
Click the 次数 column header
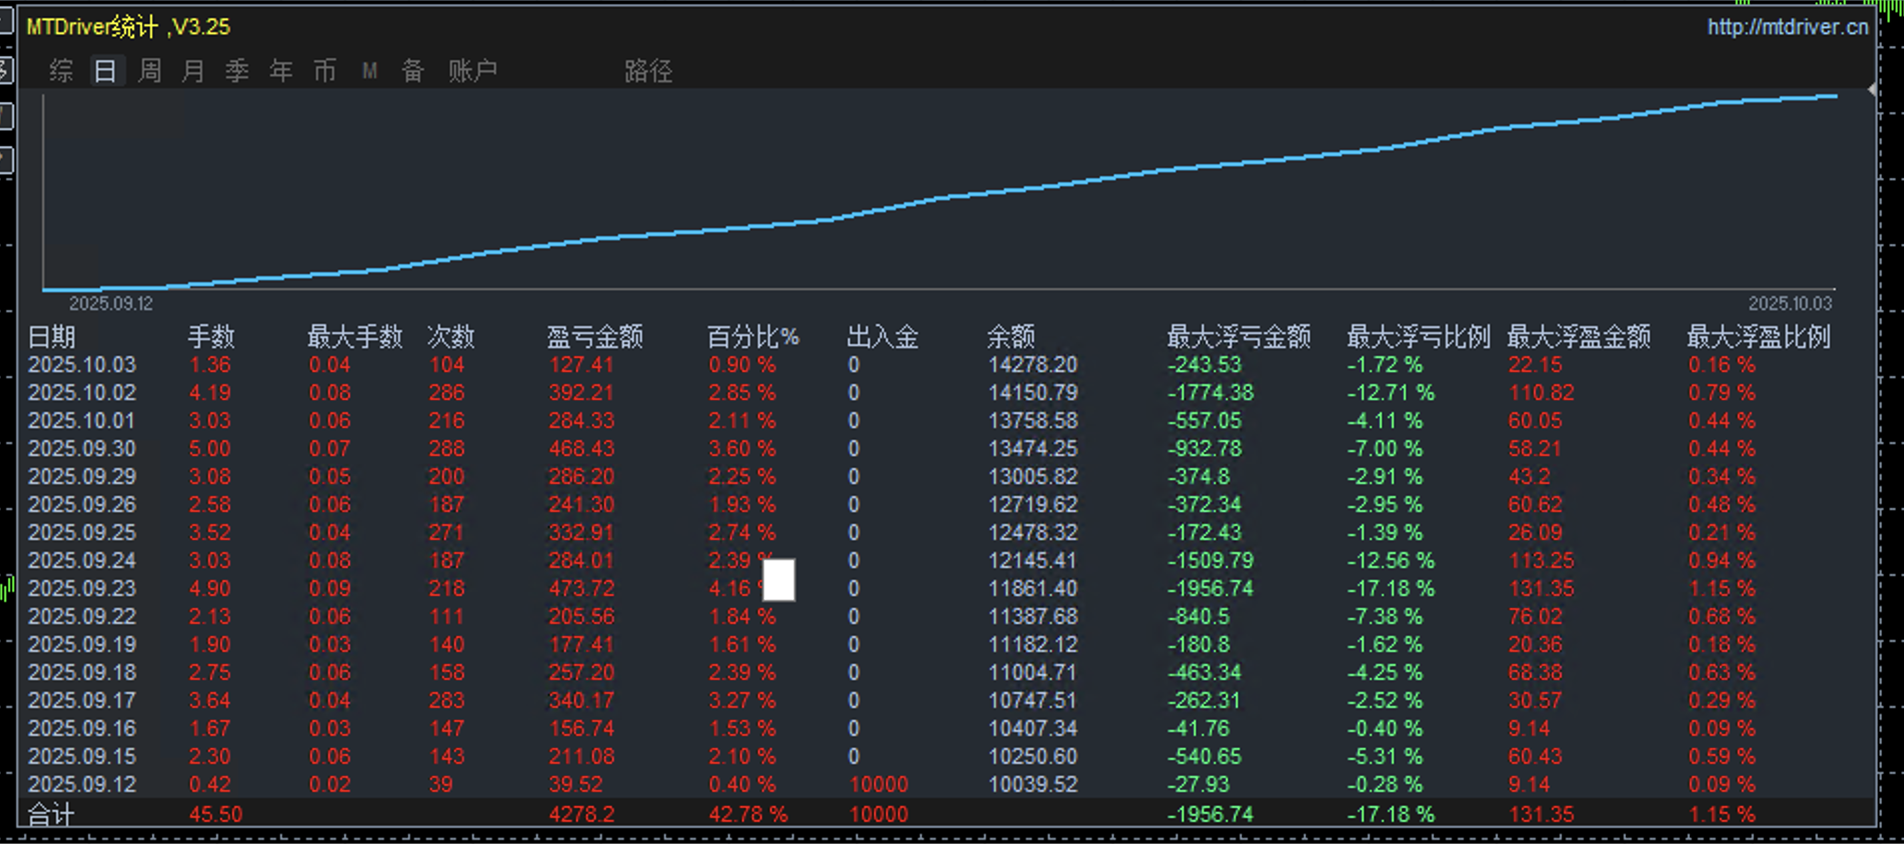tap(451, 337)
